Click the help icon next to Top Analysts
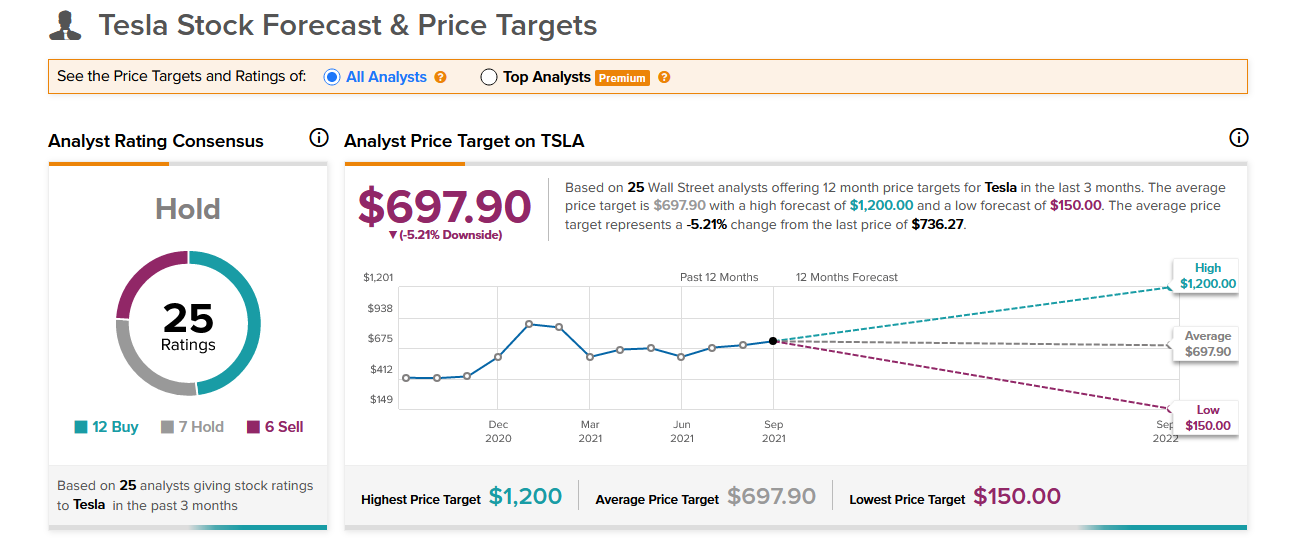 tap(664, 77)
